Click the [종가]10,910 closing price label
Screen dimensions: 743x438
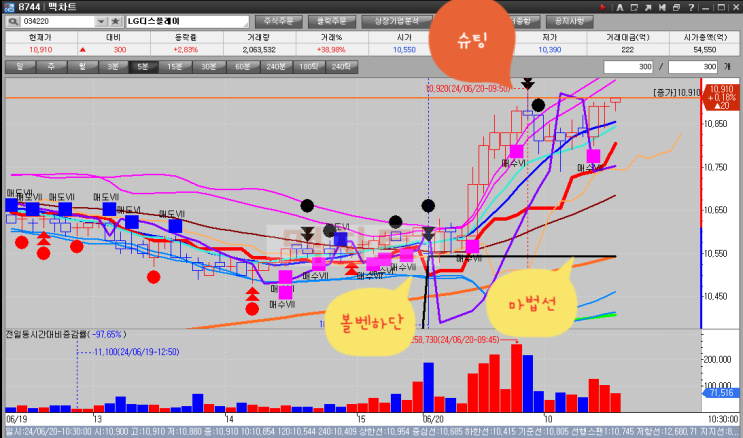tap(676, 93)
